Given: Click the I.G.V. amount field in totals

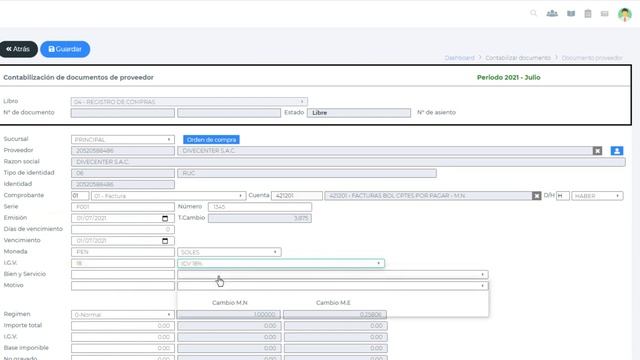Looking at the screenshot, I should (122, 337).
